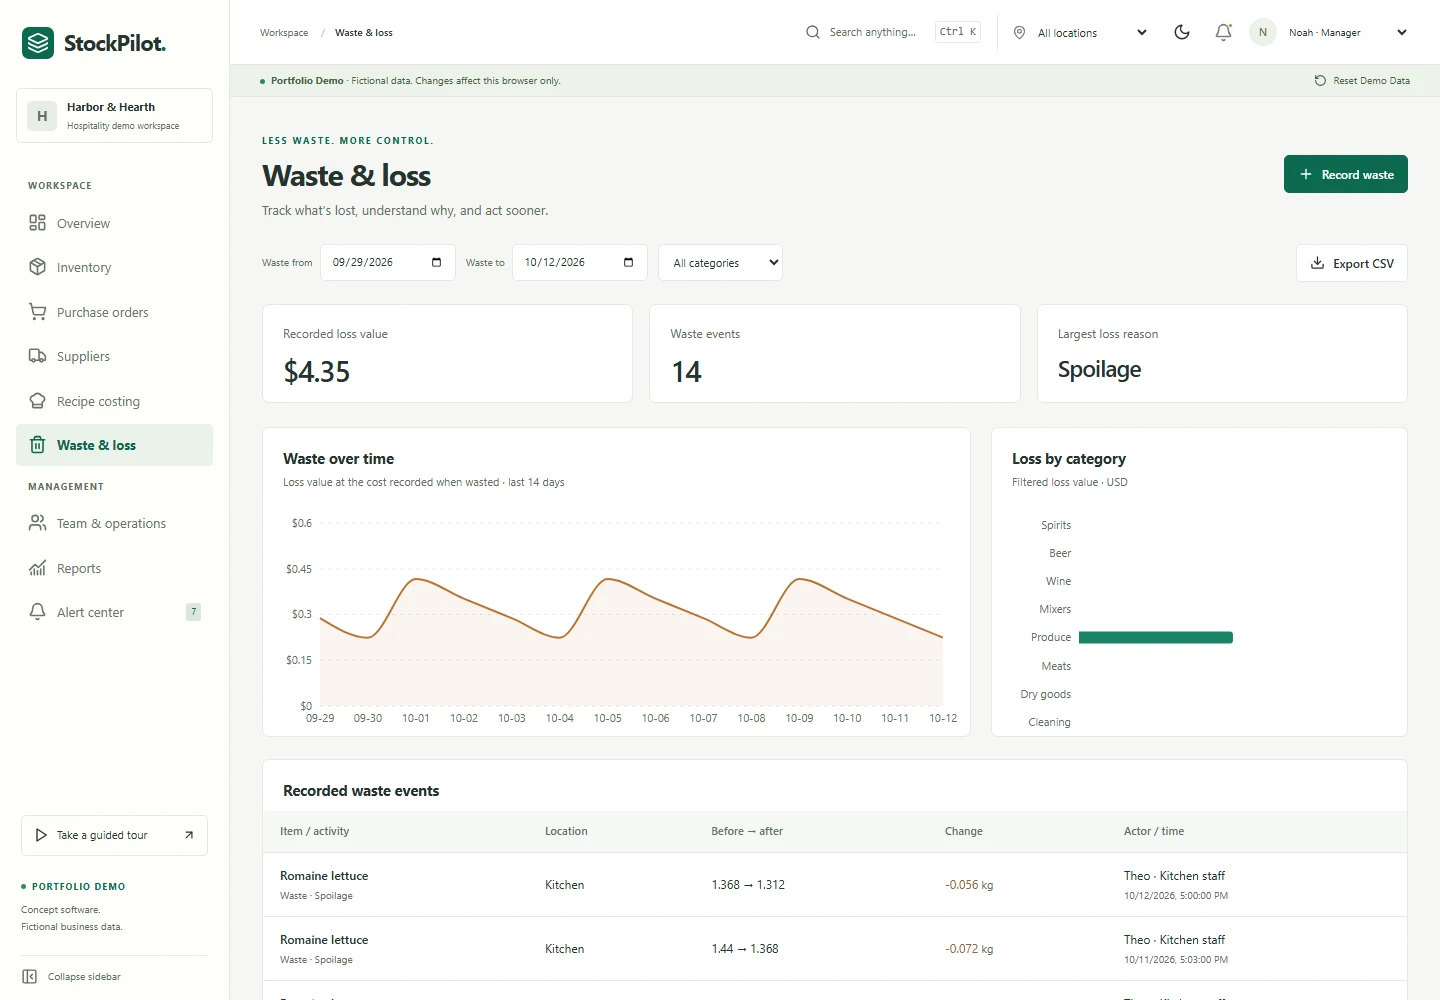
Task: Click the Produce loss bar in chart
Action: pyautogui.click(x=1156, y=637)
